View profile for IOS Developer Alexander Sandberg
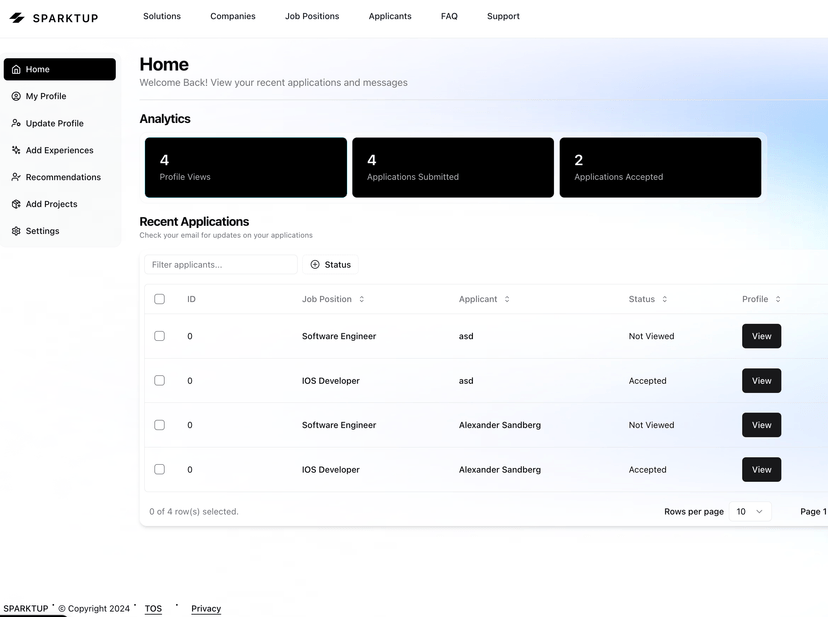Screen dimensions: 828x617 click(x=761, y=469)
